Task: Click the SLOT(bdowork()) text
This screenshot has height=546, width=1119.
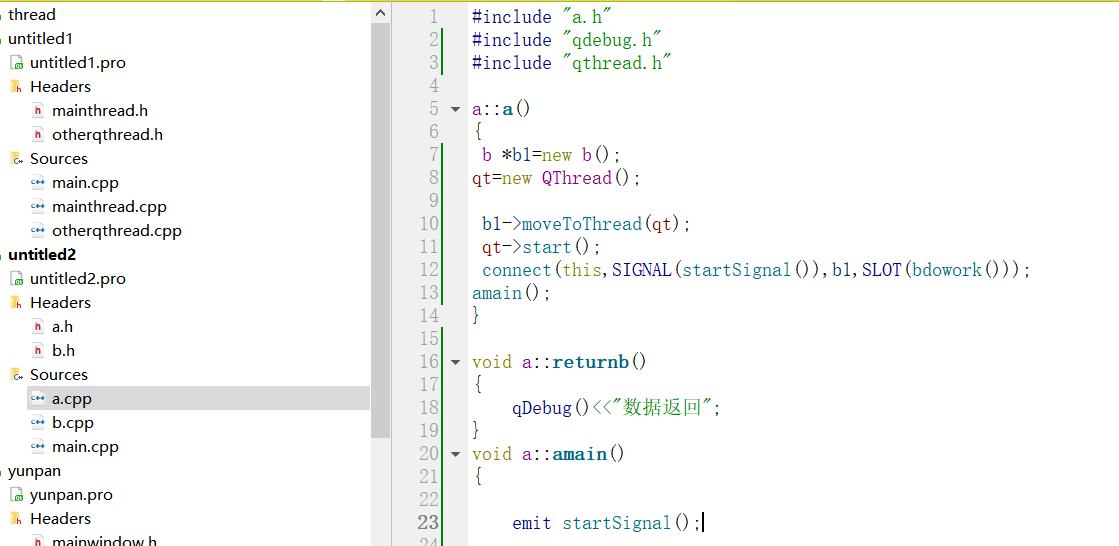Action: pyautogui.click(x=939, y=271)
